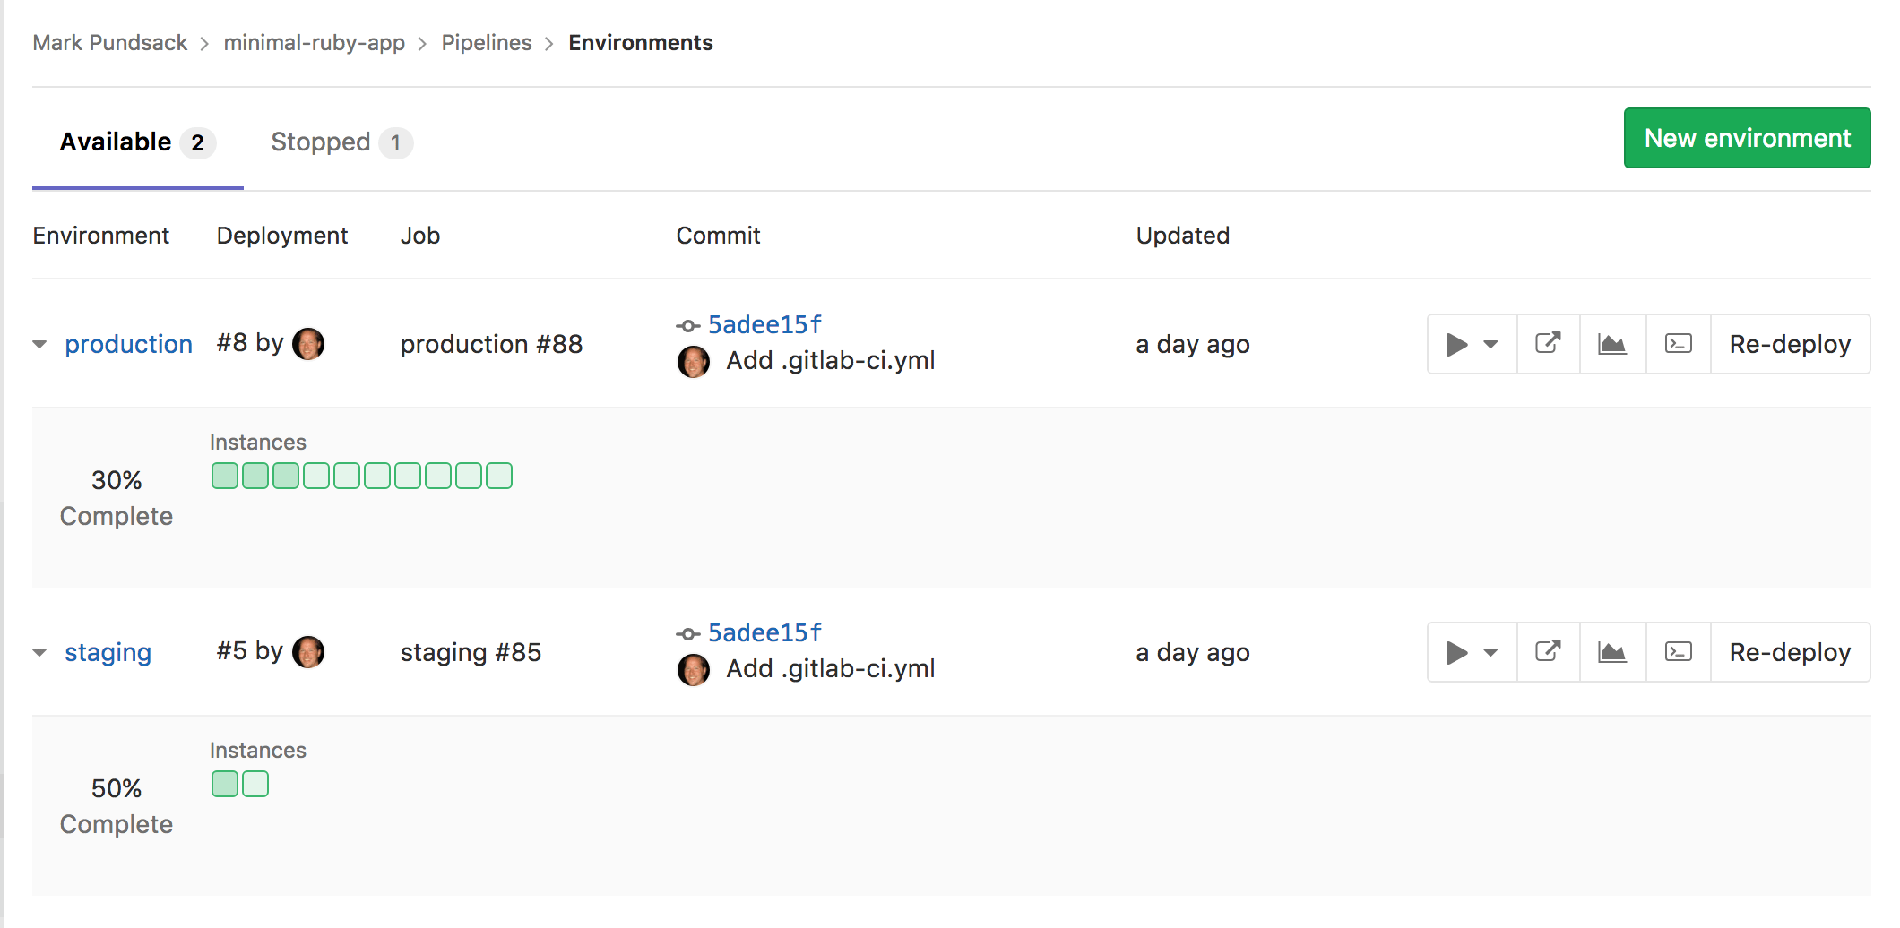The image size is (1900, 928).
Task: Open the live production environment via external link icon
Action: [x=1547, y=344]
